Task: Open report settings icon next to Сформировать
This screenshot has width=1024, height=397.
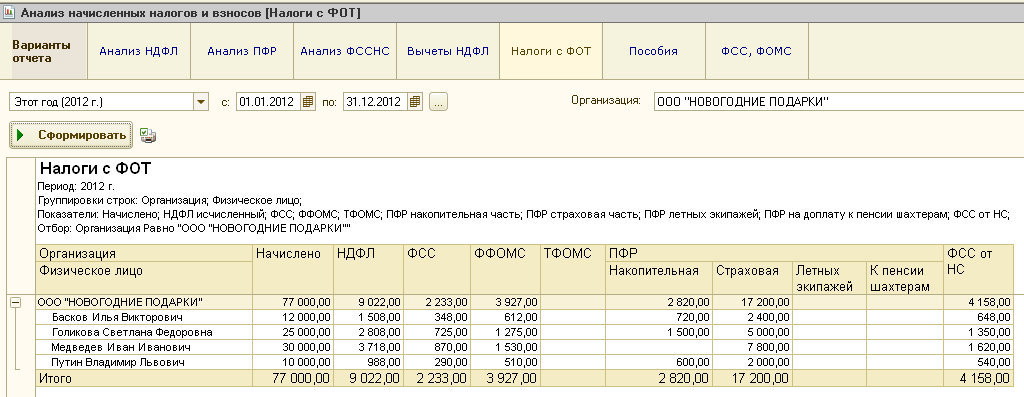Action: click(148, 135)
